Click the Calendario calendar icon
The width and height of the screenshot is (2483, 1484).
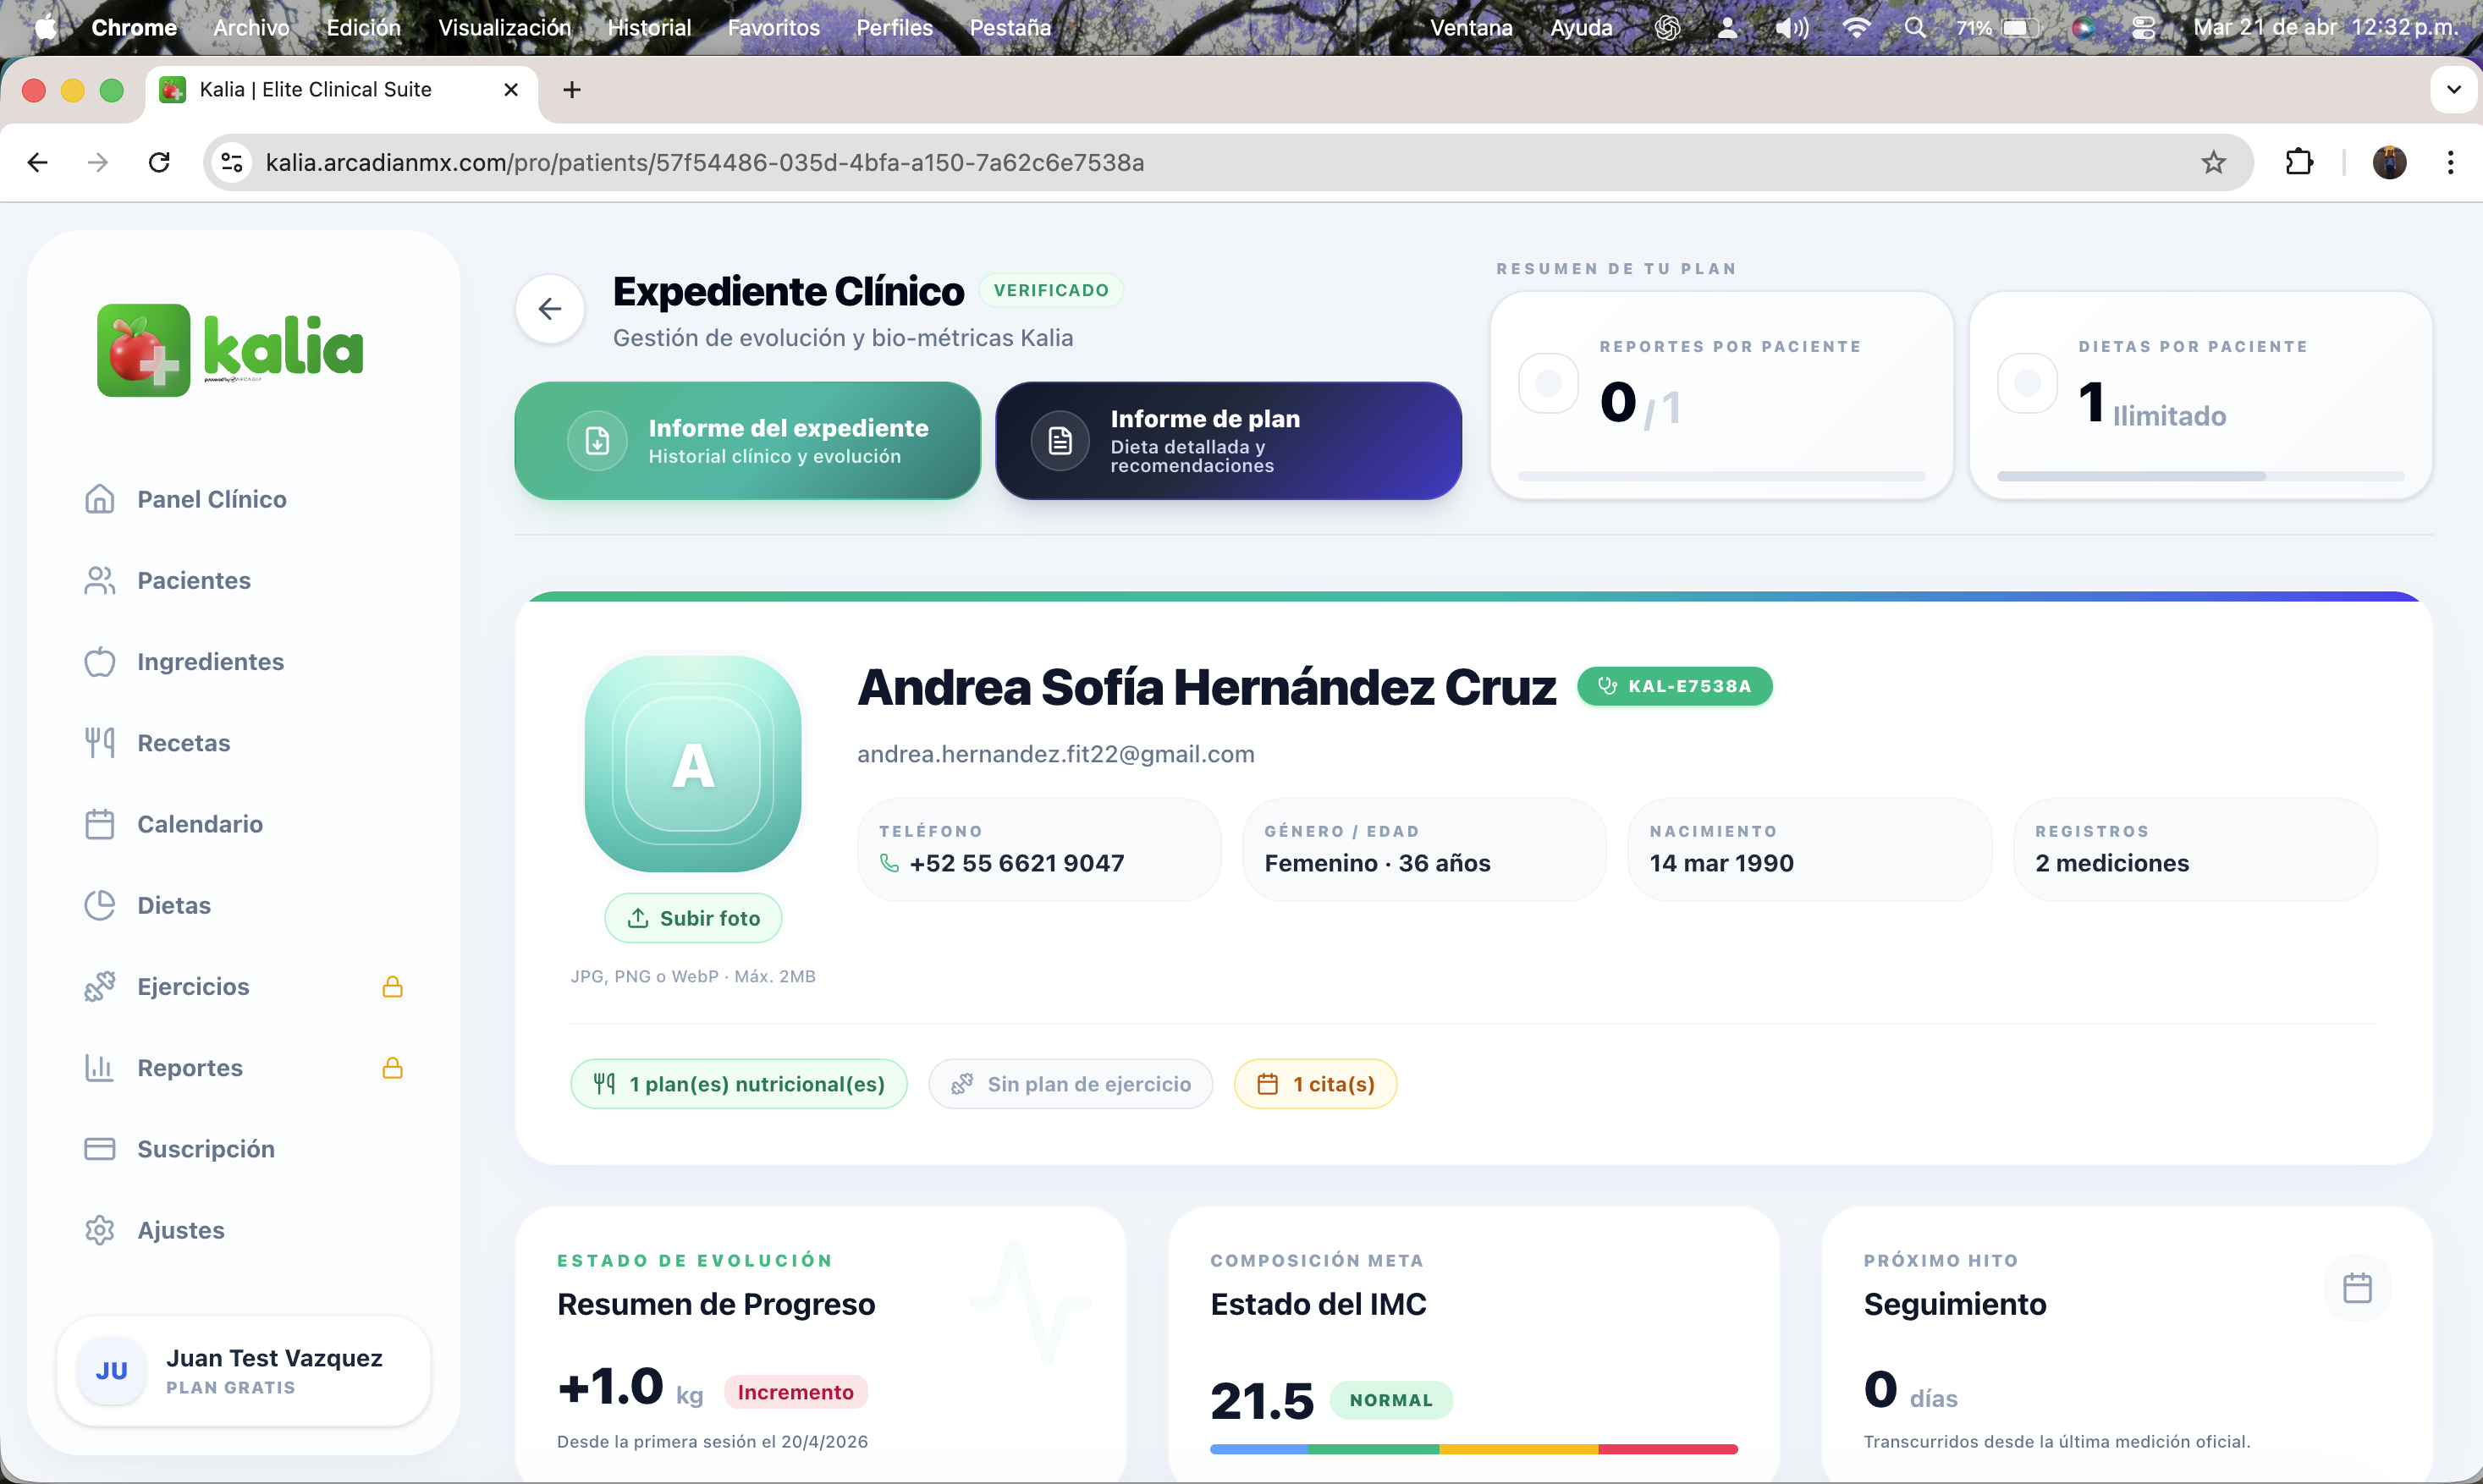99,824
